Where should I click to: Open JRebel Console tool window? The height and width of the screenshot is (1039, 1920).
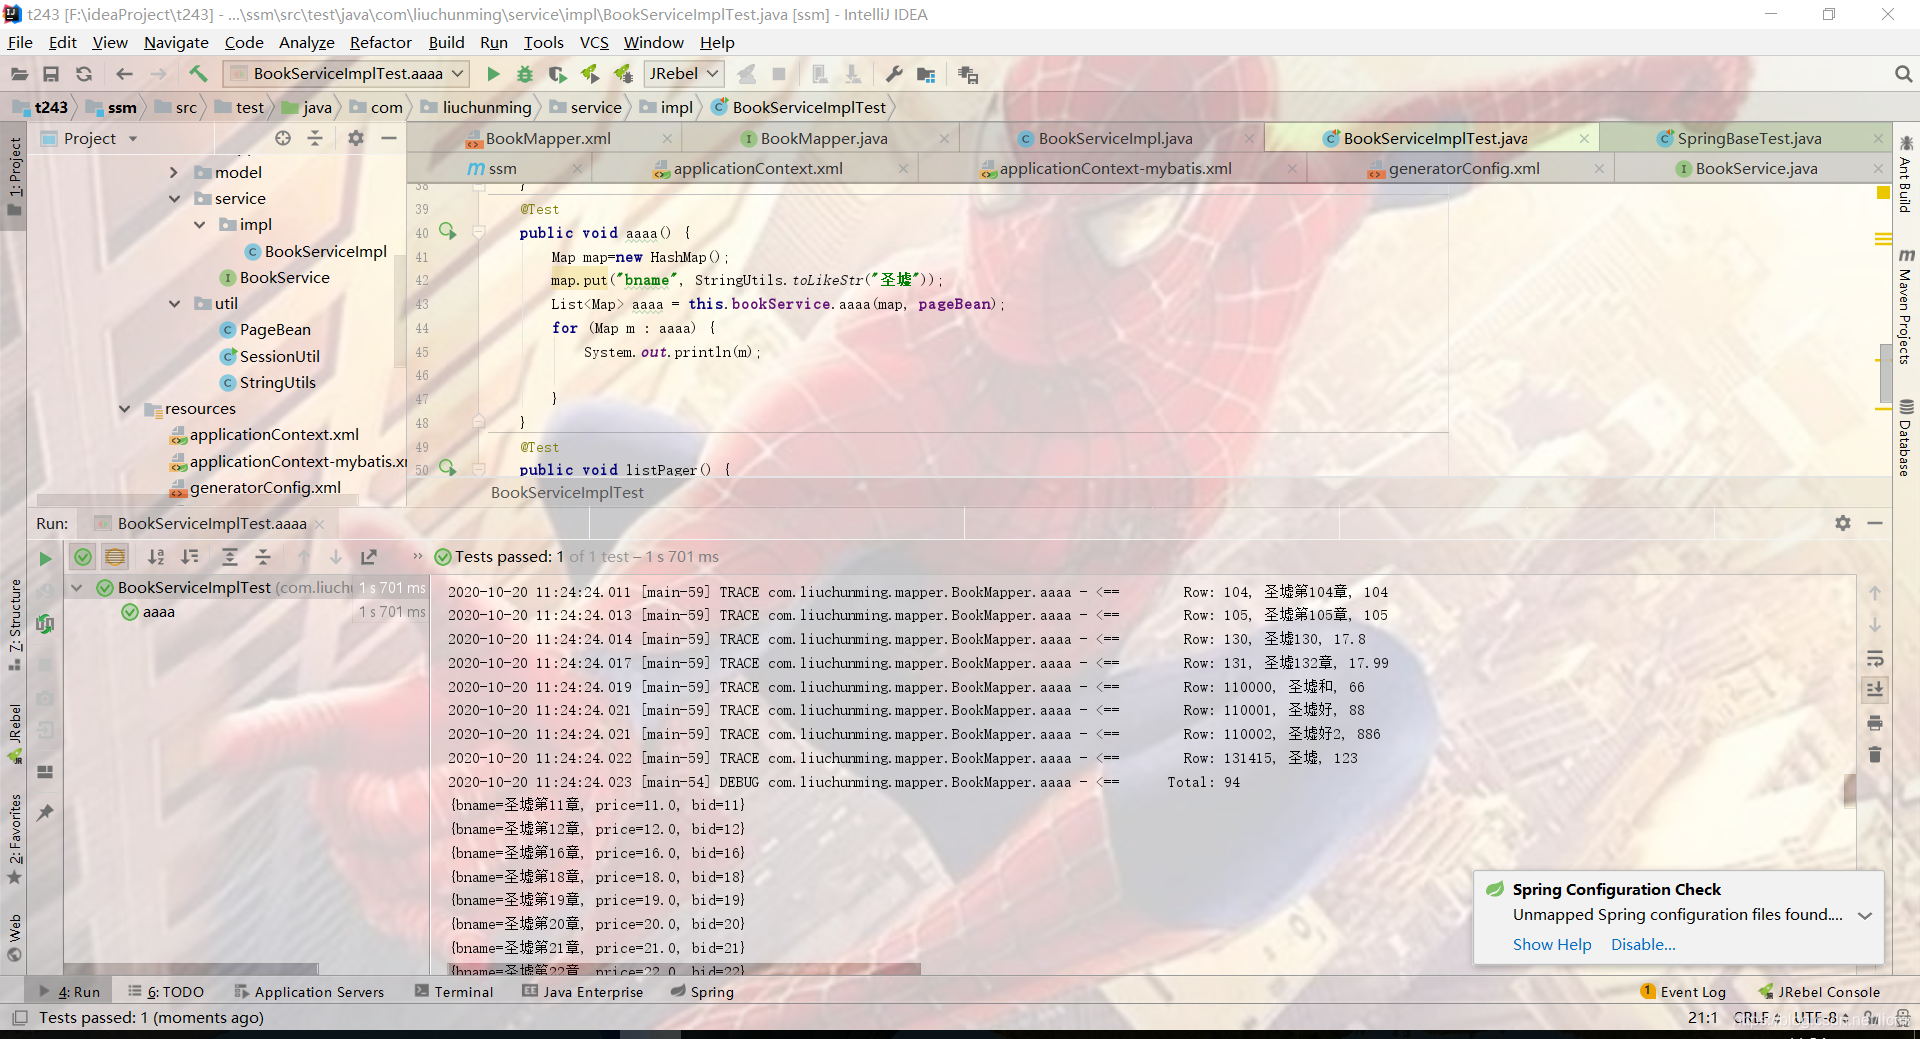tap(1819, 992)
